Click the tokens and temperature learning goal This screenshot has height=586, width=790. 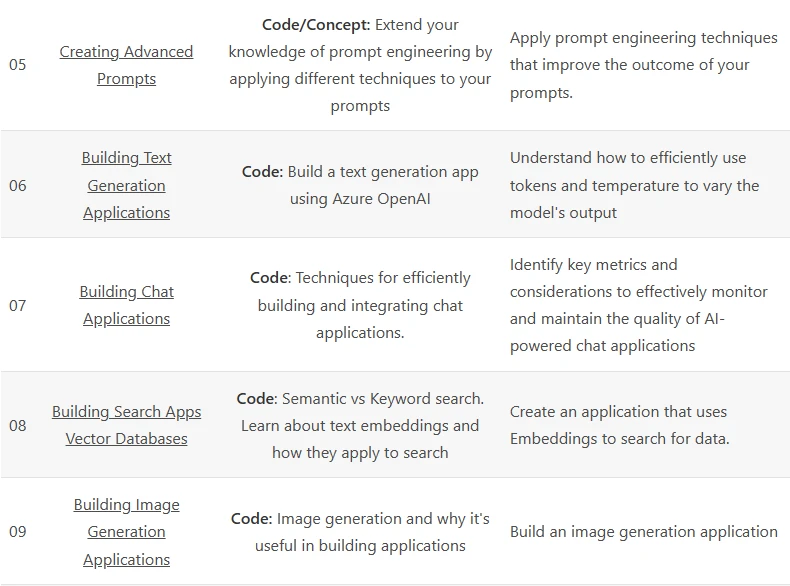[x=634, y=185]
